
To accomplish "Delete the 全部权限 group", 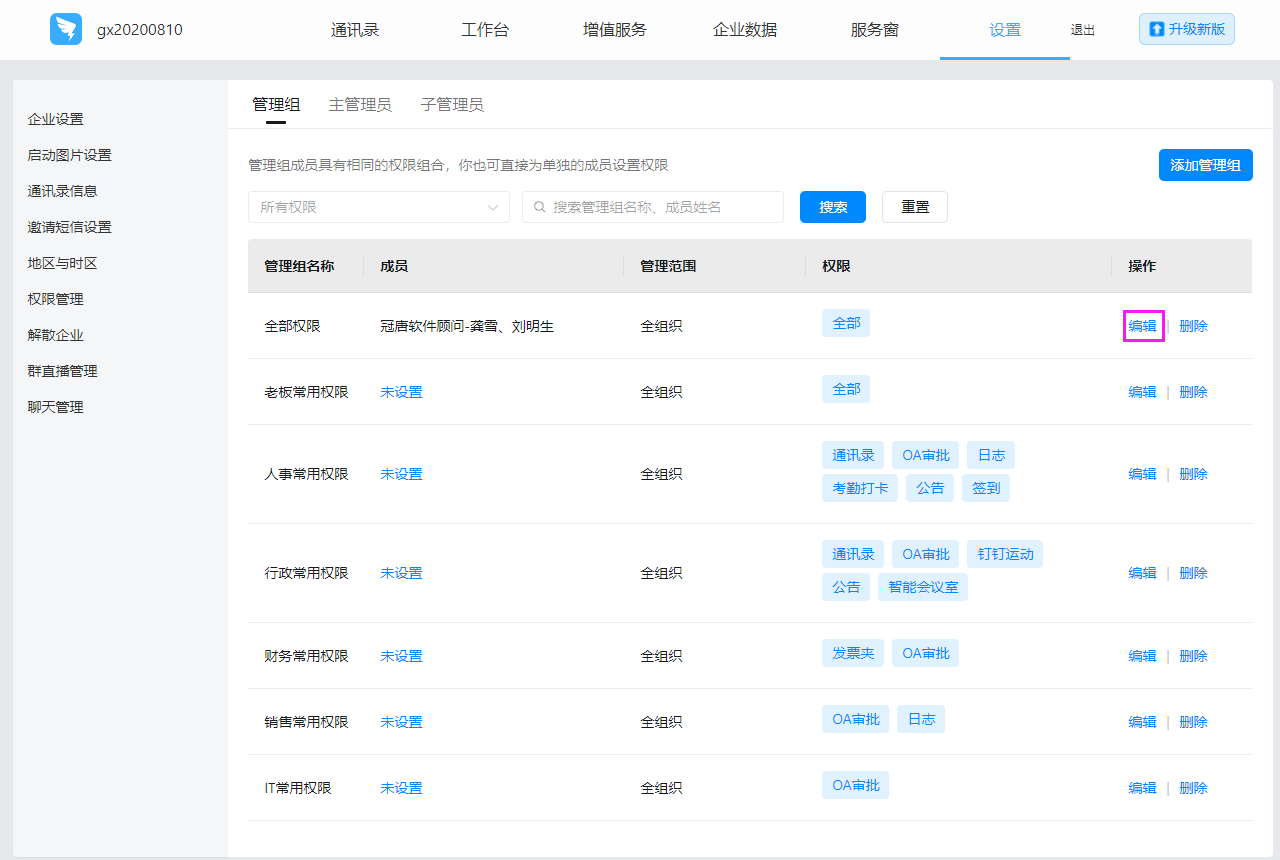I will 1194,326.
